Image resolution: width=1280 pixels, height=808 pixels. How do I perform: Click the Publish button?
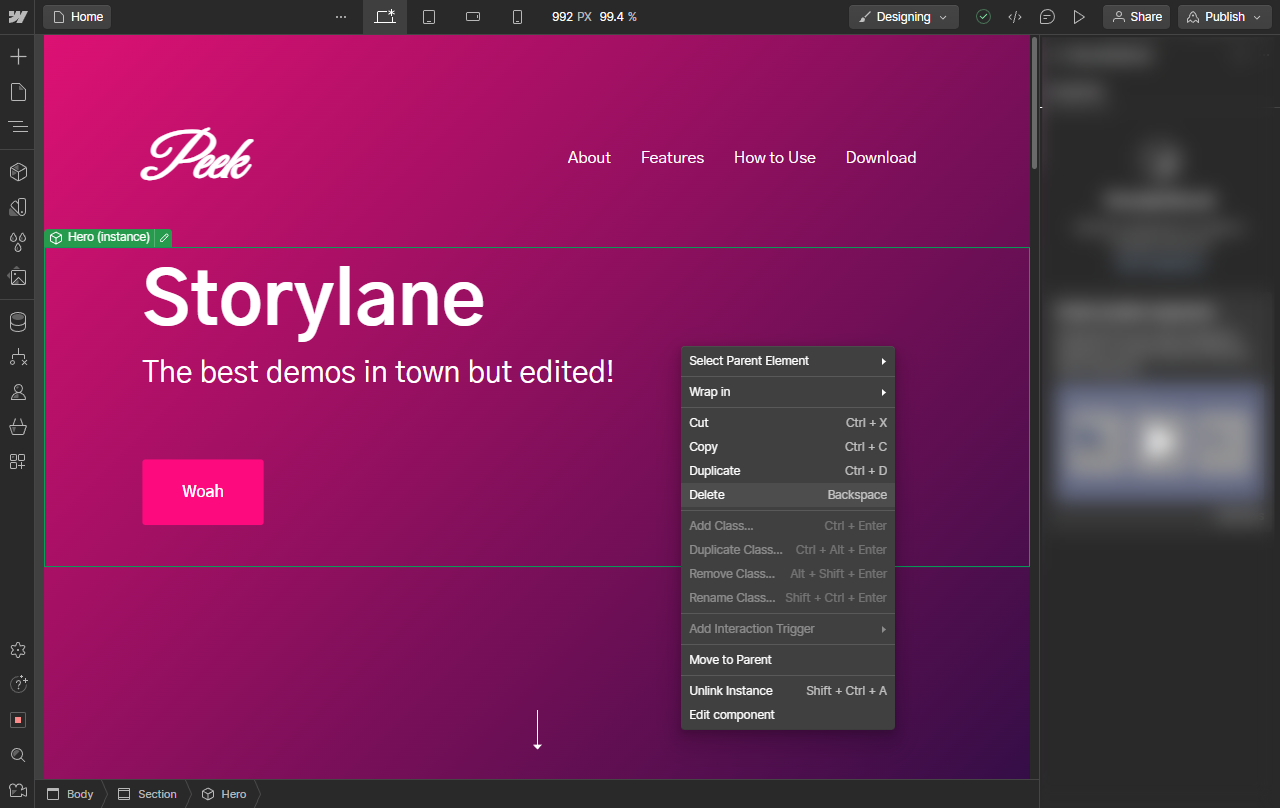coord(1224,17)
